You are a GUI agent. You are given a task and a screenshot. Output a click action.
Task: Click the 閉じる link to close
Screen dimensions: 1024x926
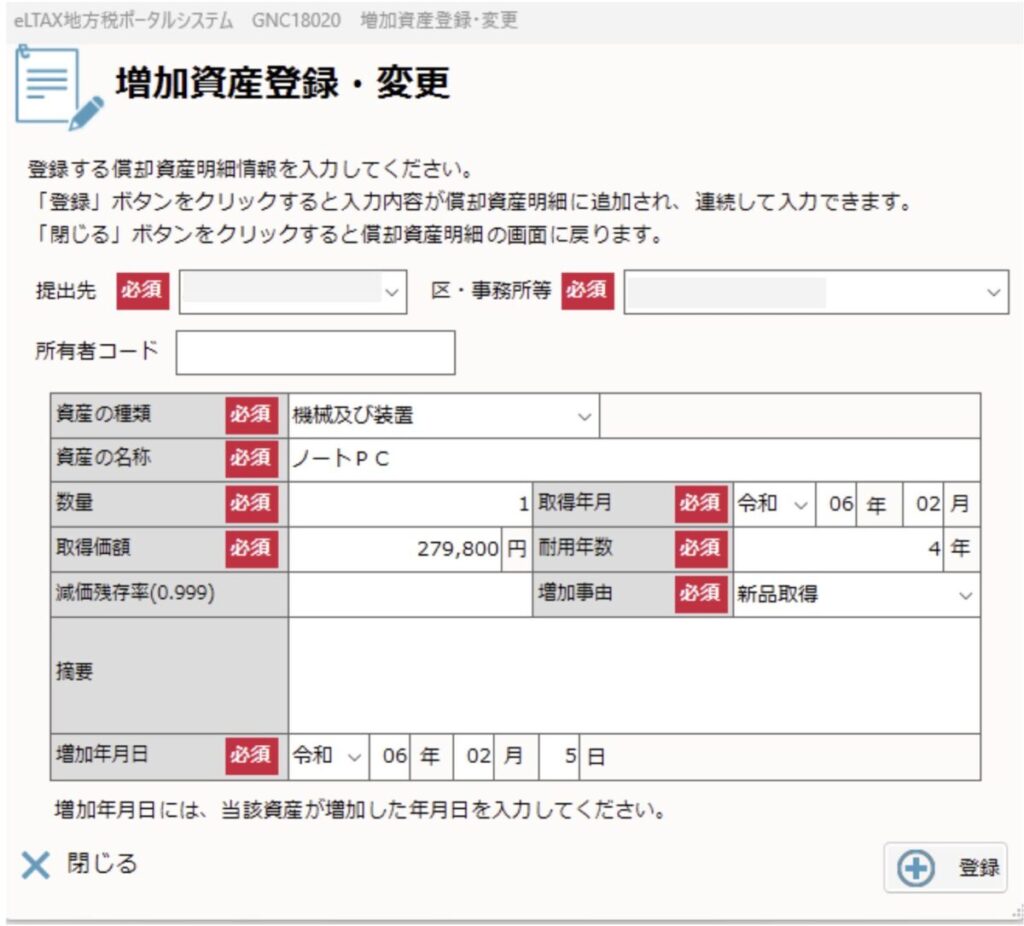(x=101, y=864)
